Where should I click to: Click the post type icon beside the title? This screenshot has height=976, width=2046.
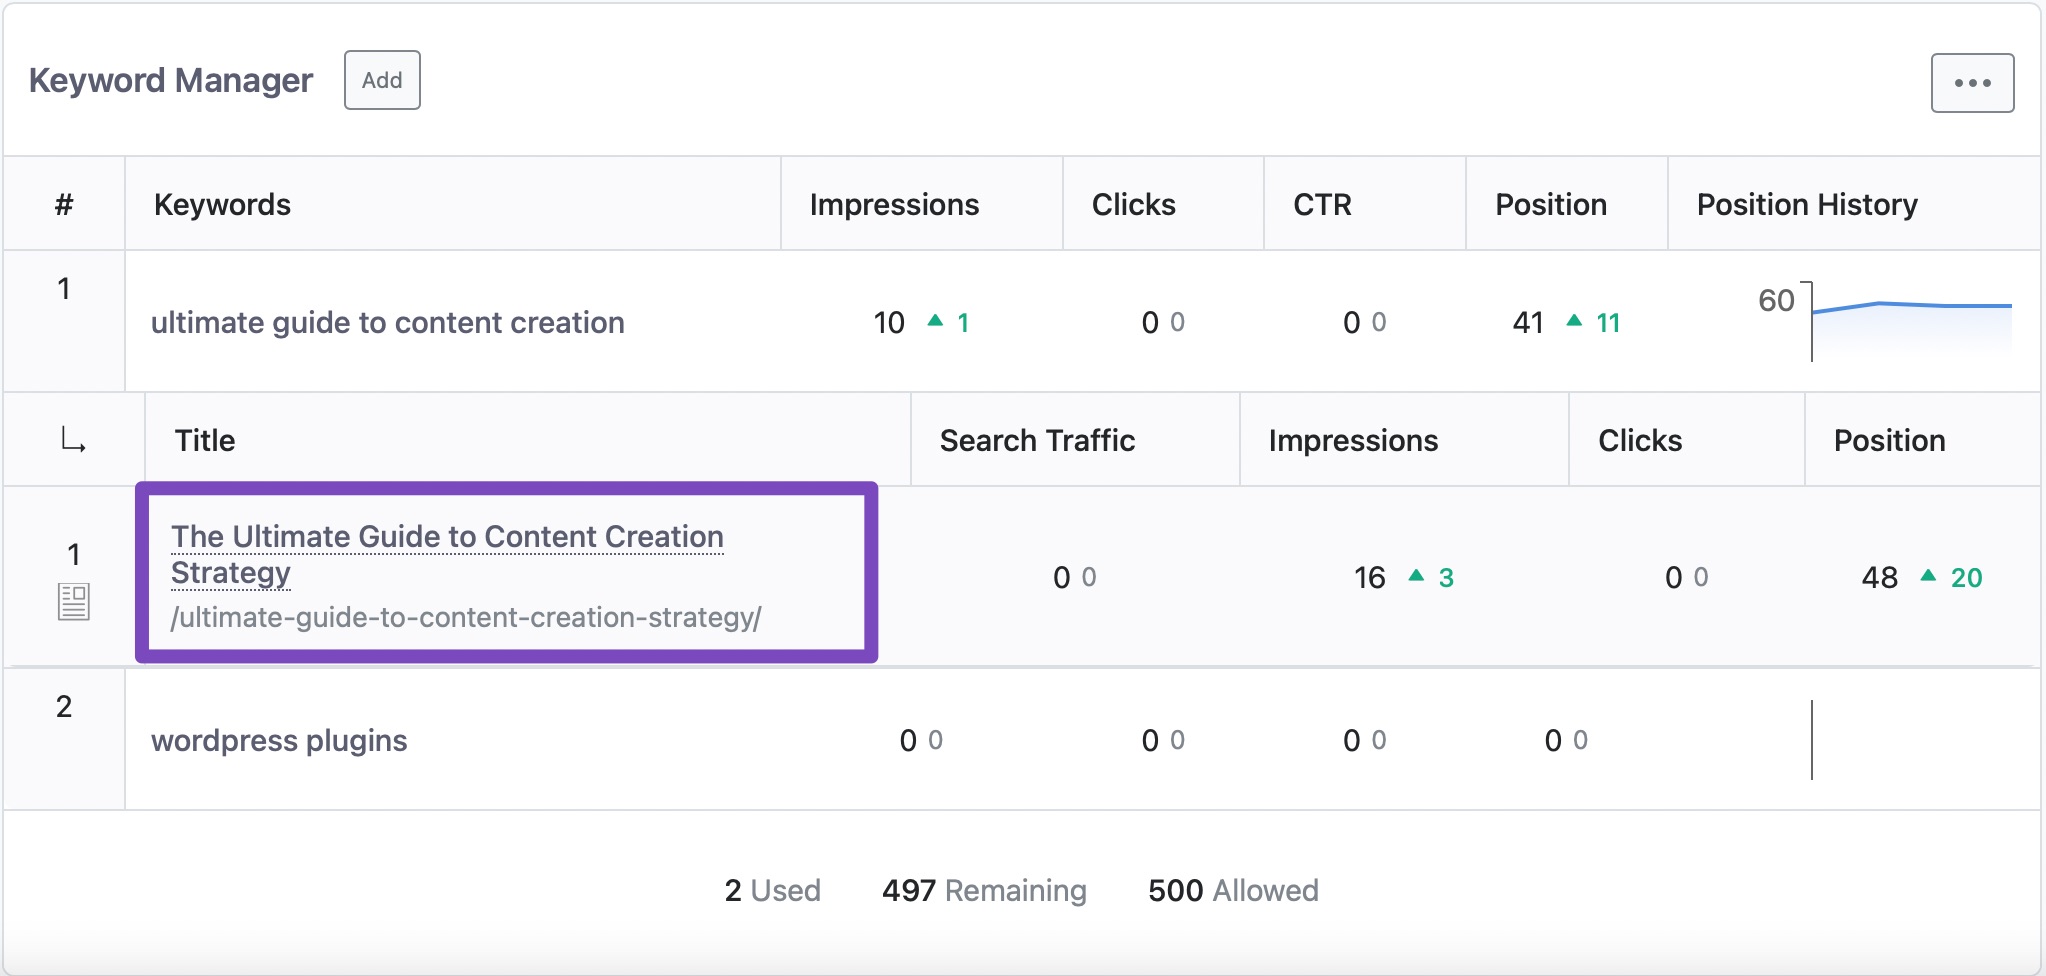tap(74, 602)
